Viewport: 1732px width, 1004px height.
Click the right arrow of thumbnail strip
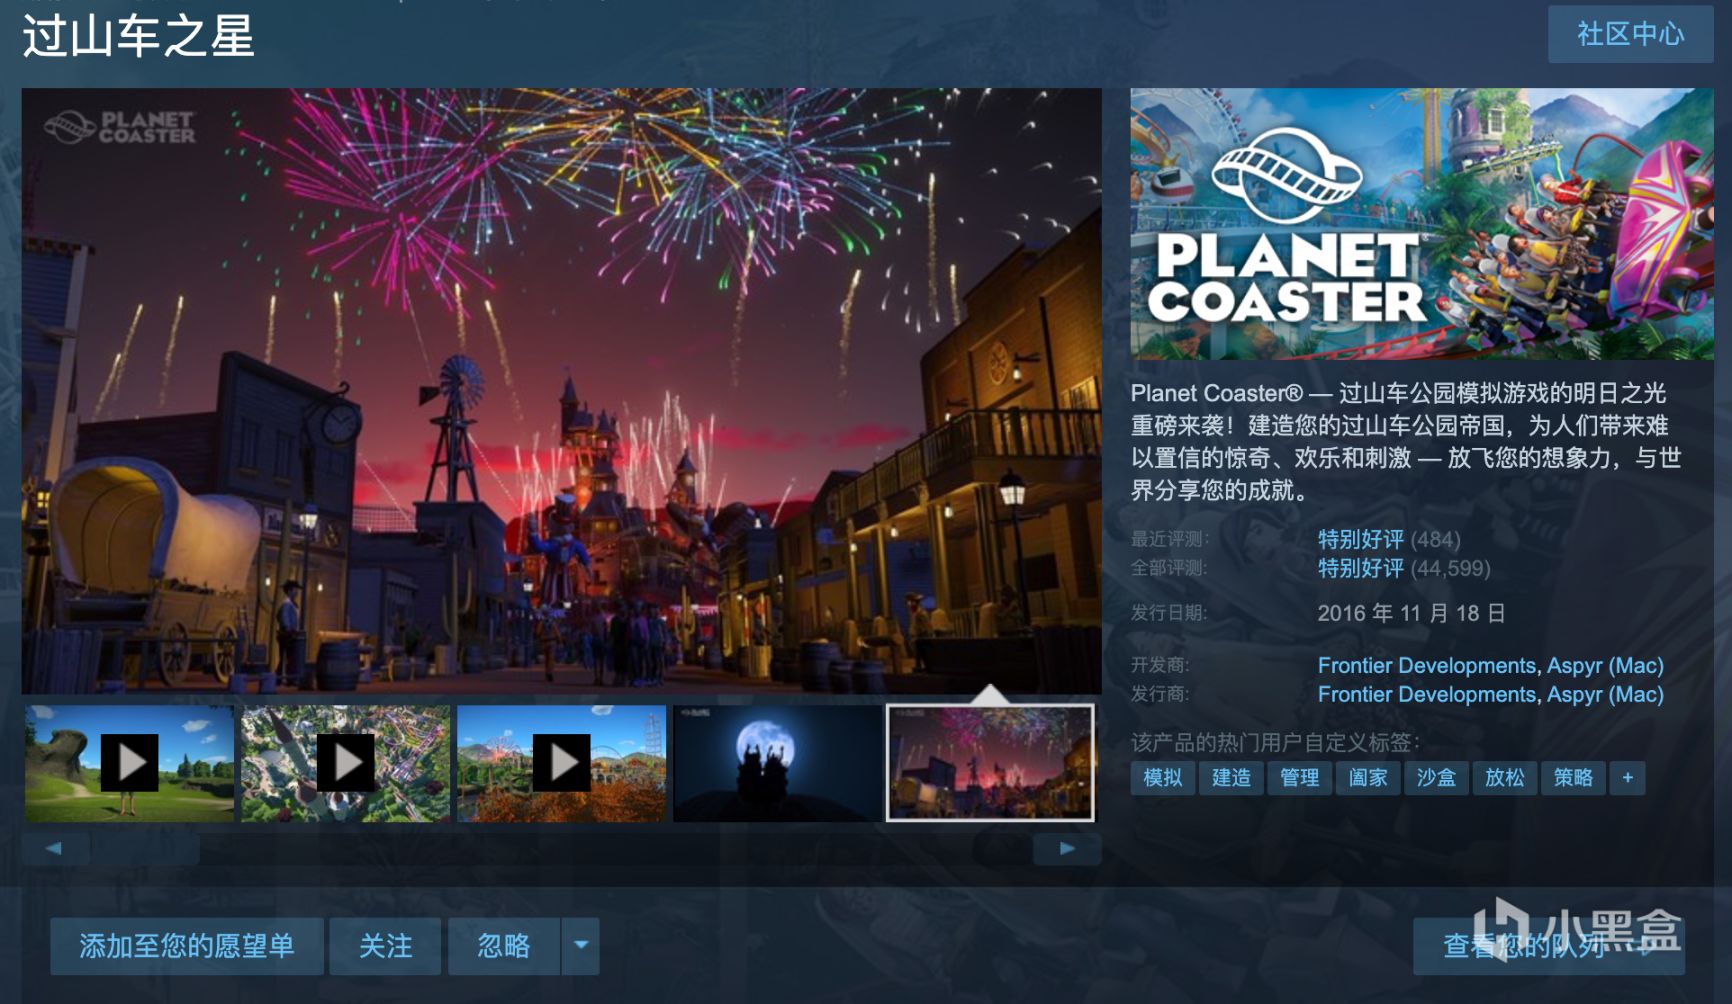click(1067, 848)
